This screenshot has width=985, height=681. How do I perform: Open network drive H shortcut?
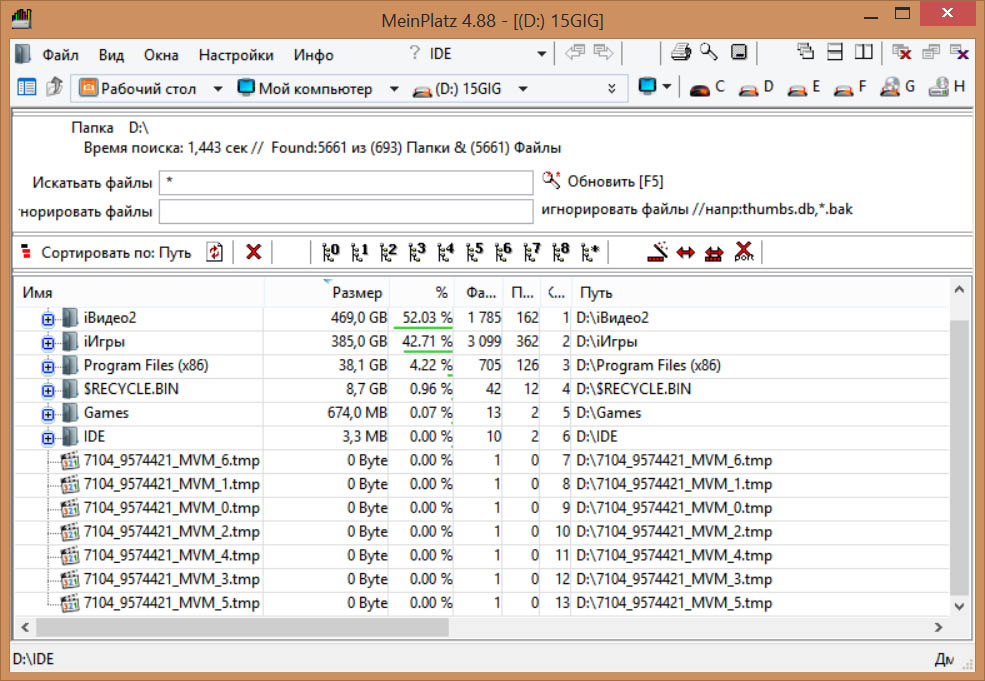[x=945, y=88]
